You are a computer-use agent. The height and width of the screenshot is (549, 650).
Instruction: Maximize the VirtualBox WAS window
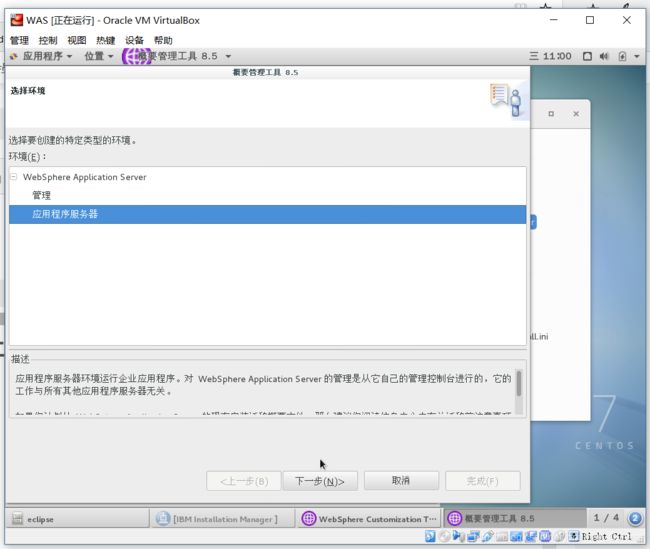coord(590,20)
